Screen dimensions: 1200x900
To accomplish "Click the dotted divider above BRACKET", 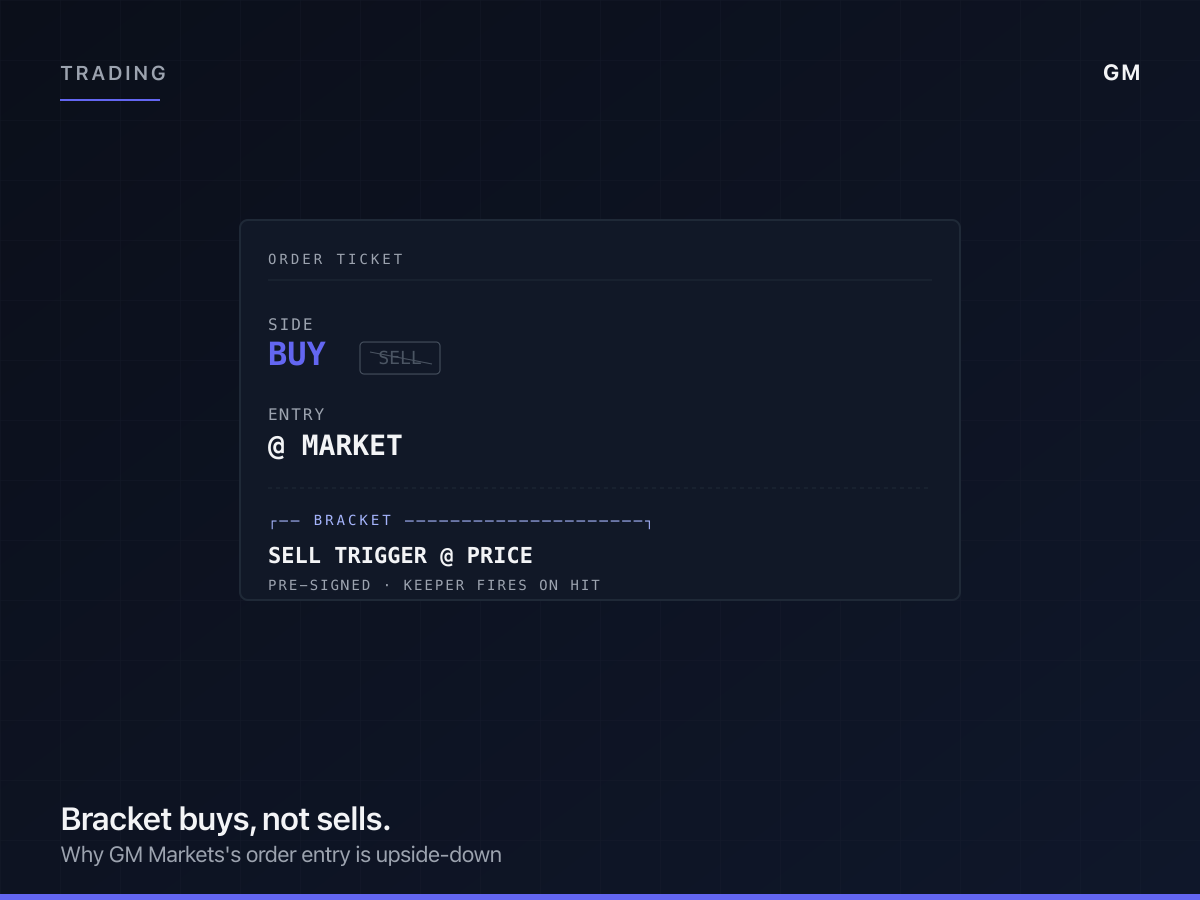I will 600,488.
